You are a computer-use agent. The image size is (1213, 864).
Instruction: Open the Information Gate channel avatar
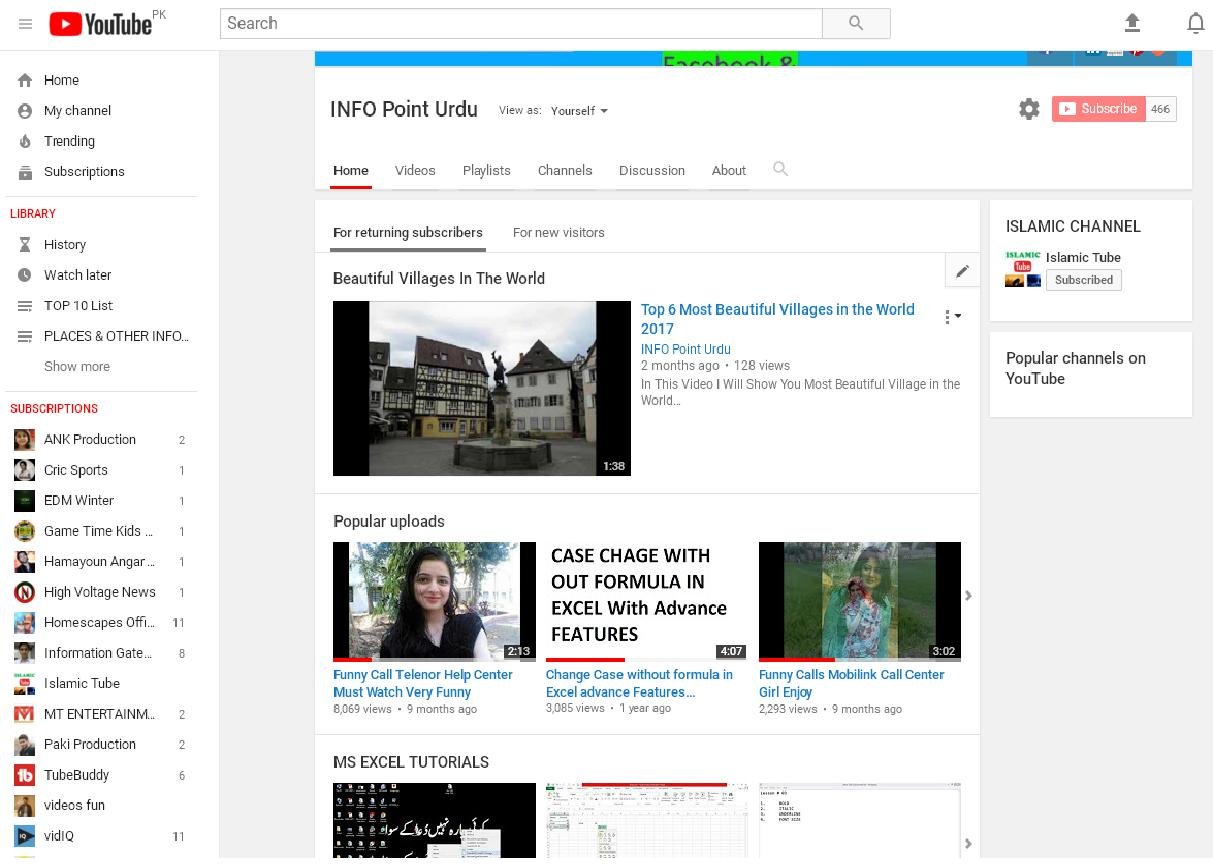25,653
